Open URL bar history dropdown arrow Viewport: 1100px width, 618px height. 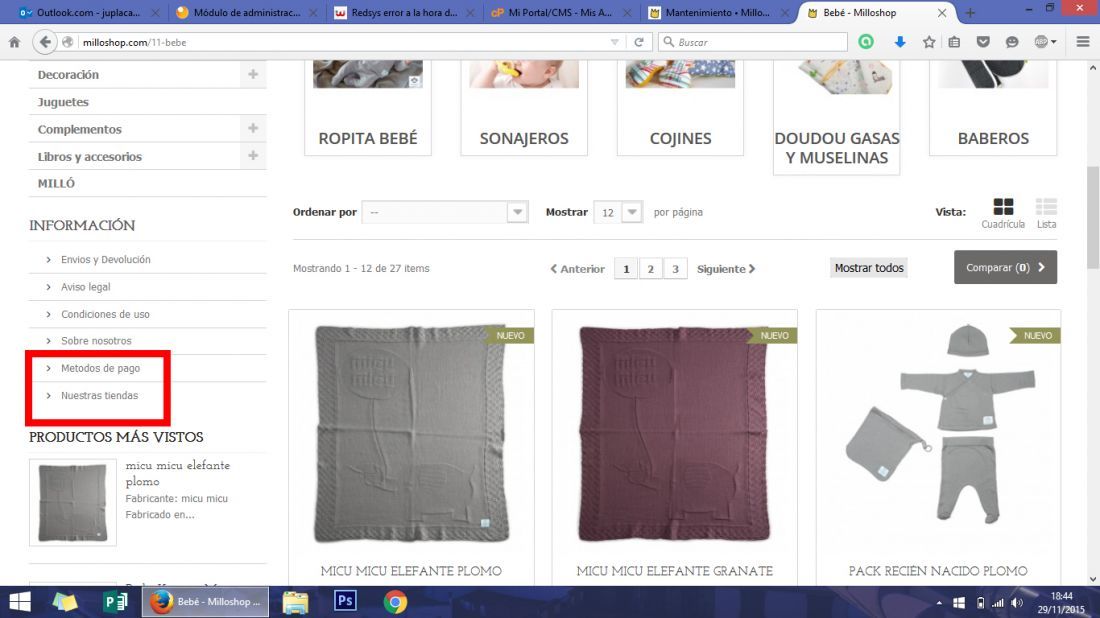click(615, 42)
